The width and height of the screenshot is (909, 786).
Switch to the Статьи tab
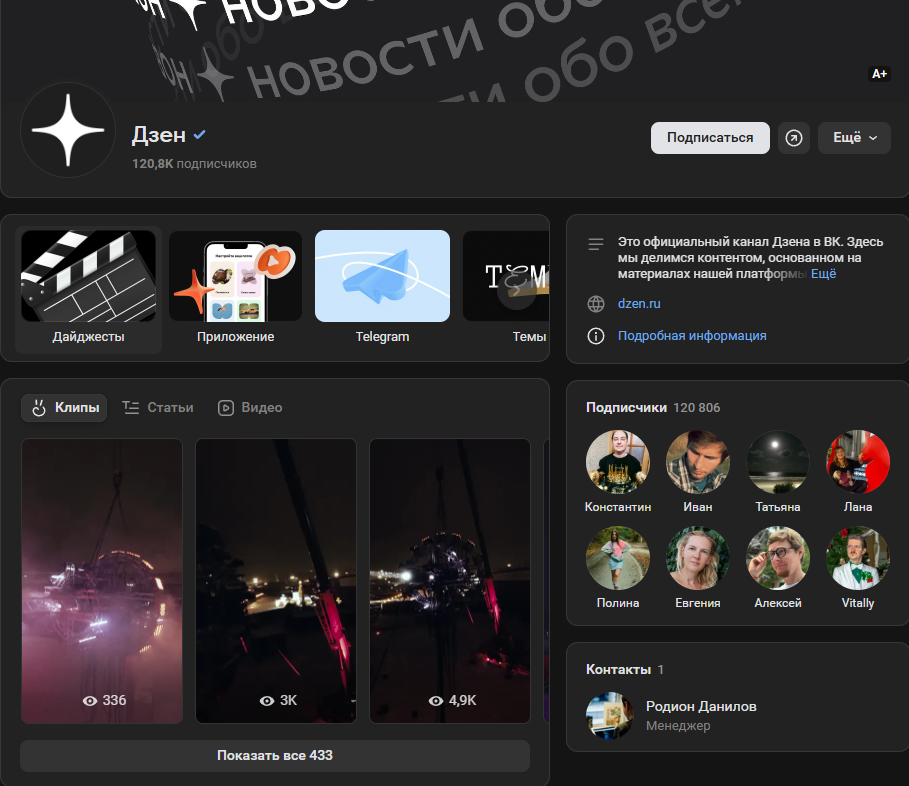(158, 408)
